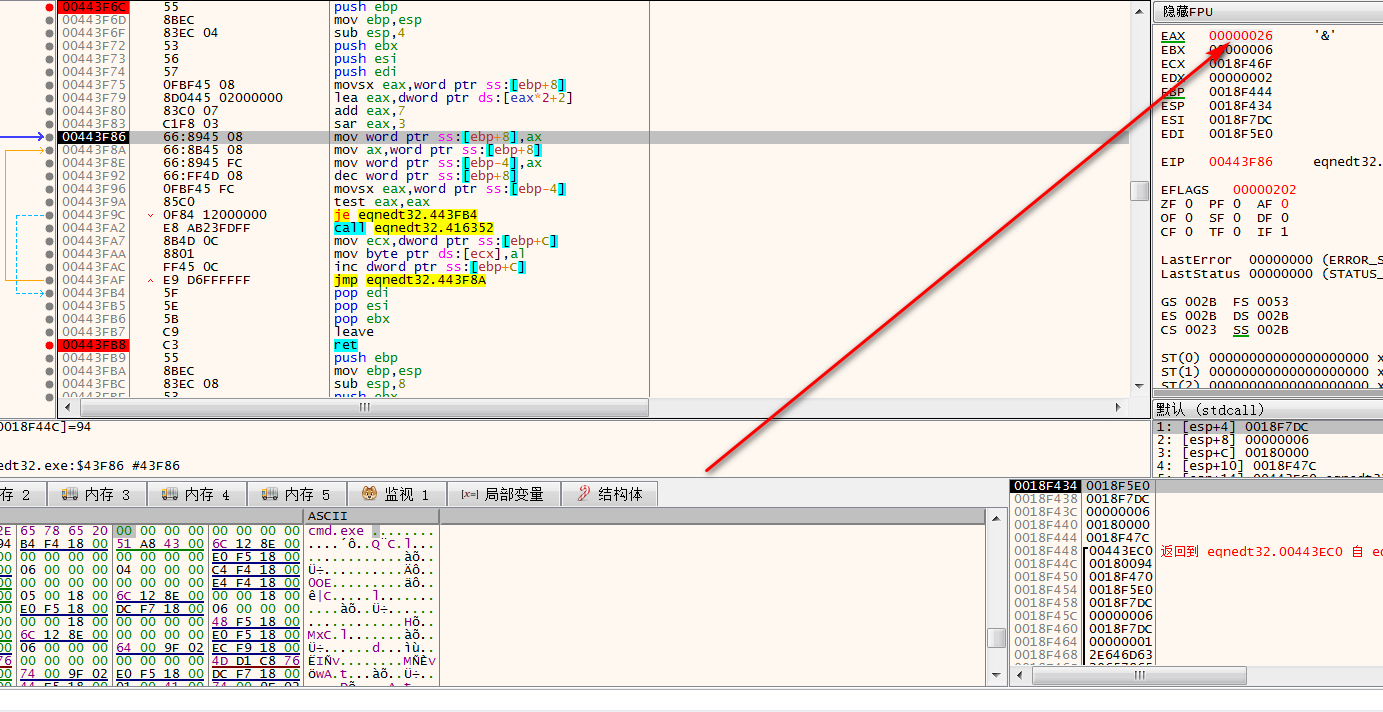The width and height of the screenshot is (1383, 712).
Task: Open the 局部变量 tab
Action: 503,494
